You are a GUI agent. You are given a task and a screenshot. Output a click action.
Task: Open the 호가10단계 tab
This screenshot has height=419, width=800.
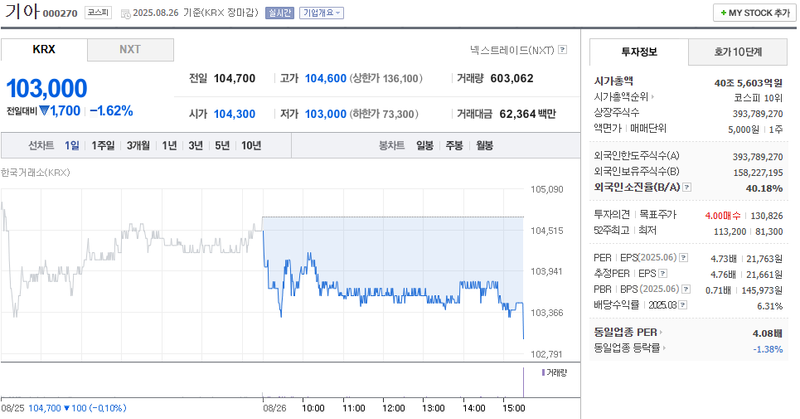[x=738, y=52]
